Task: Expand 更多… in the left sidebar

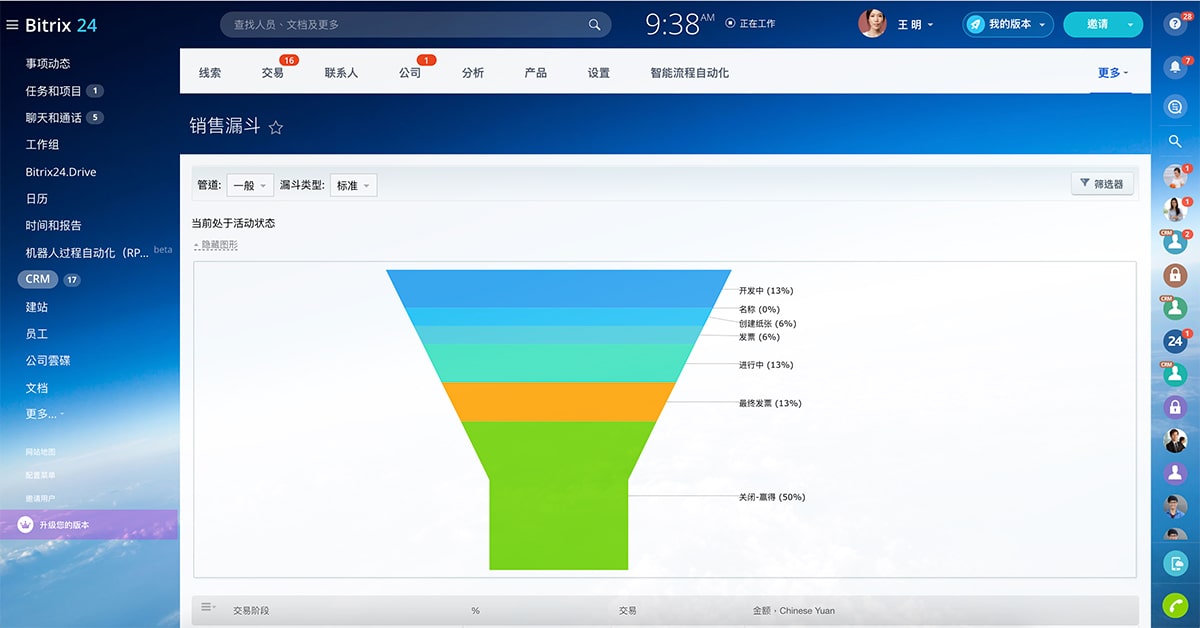Action: click(x=45, y=414)
